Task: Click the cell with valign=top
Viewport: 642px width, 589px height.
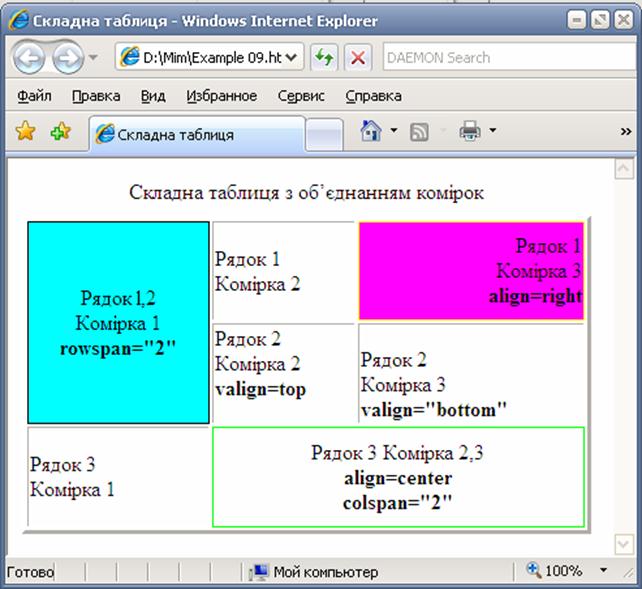Action: click(x=283, y=373)
